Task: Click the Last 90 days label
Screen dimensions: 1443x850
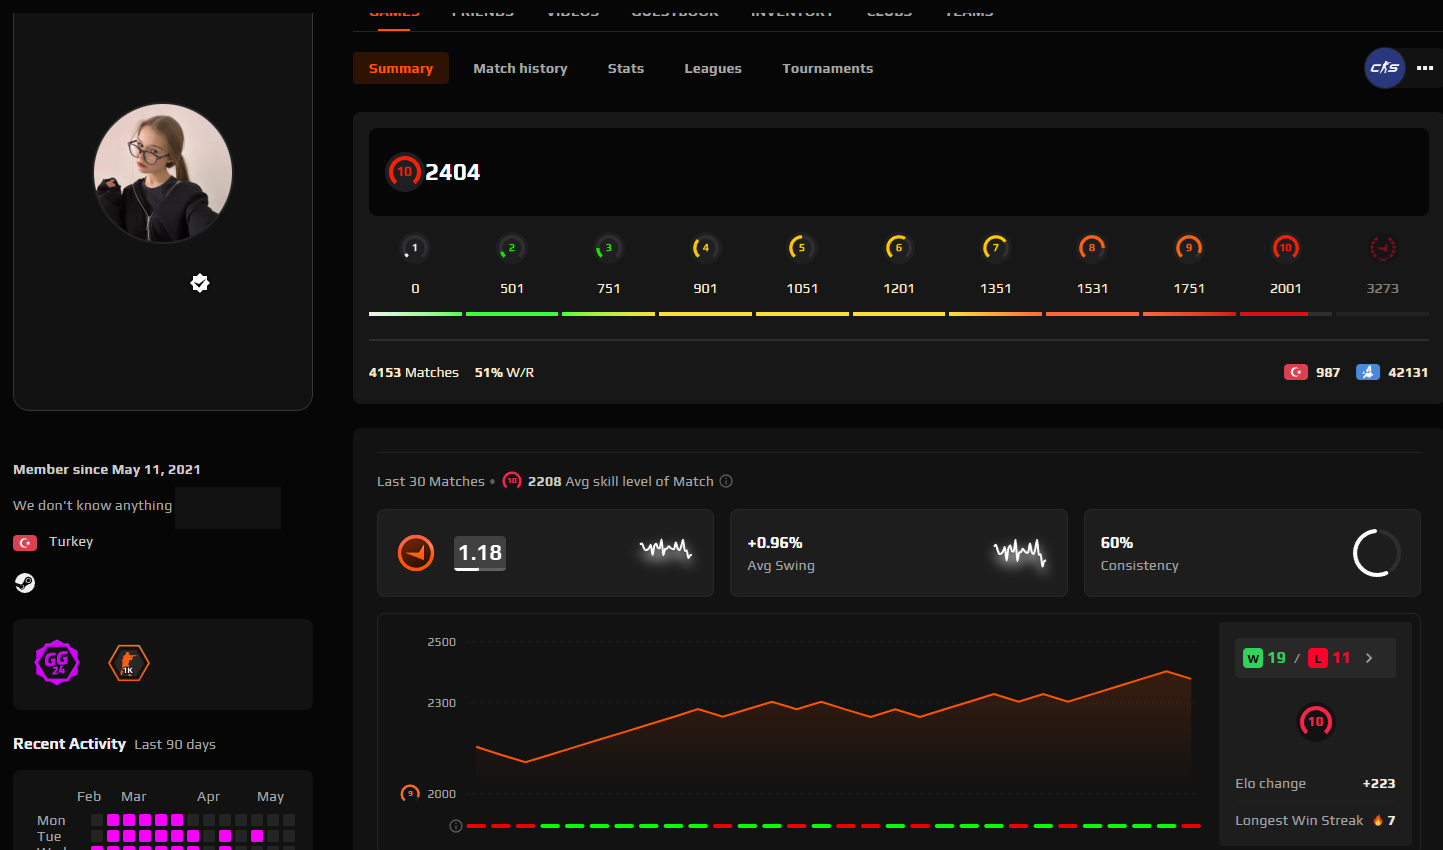Action: pyautogui.click(x=175, y=745)
